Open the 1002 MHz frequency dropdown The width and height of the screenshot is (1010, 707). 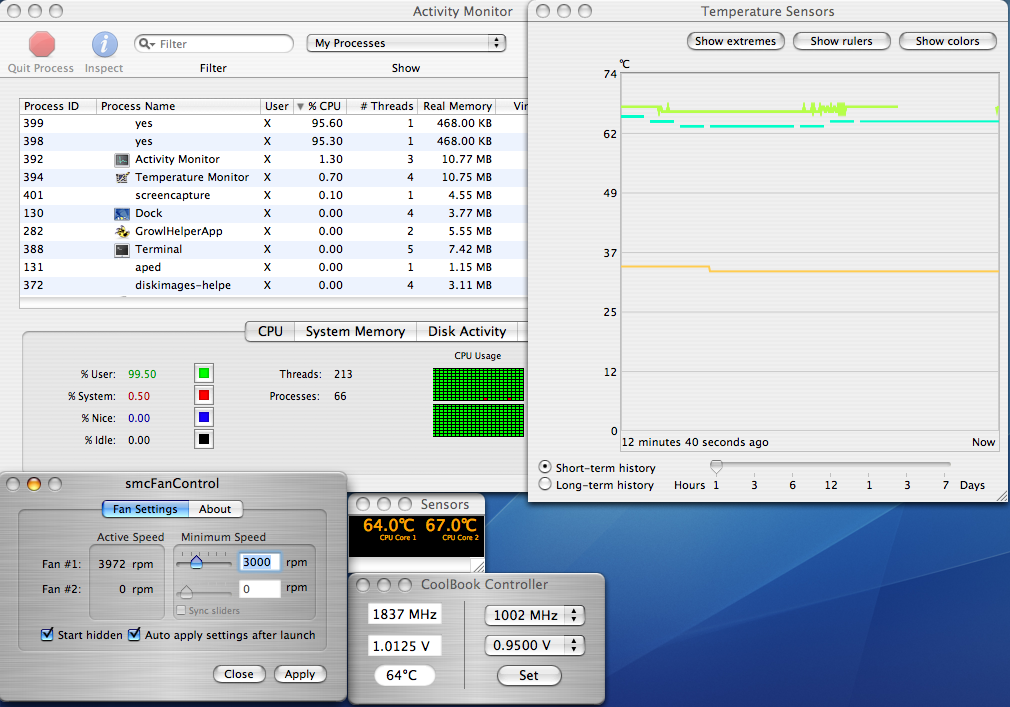click(535, 615)
